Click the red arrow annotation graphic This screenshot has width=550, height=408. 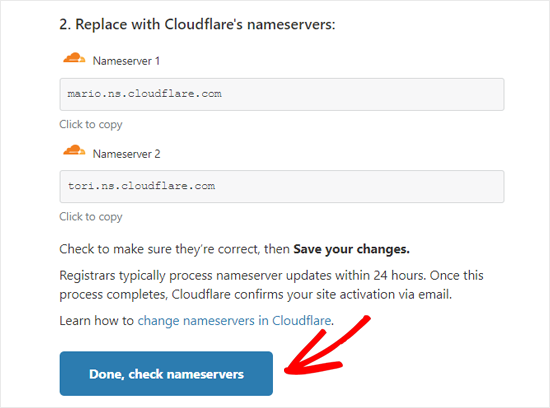[x=327, y=345]
